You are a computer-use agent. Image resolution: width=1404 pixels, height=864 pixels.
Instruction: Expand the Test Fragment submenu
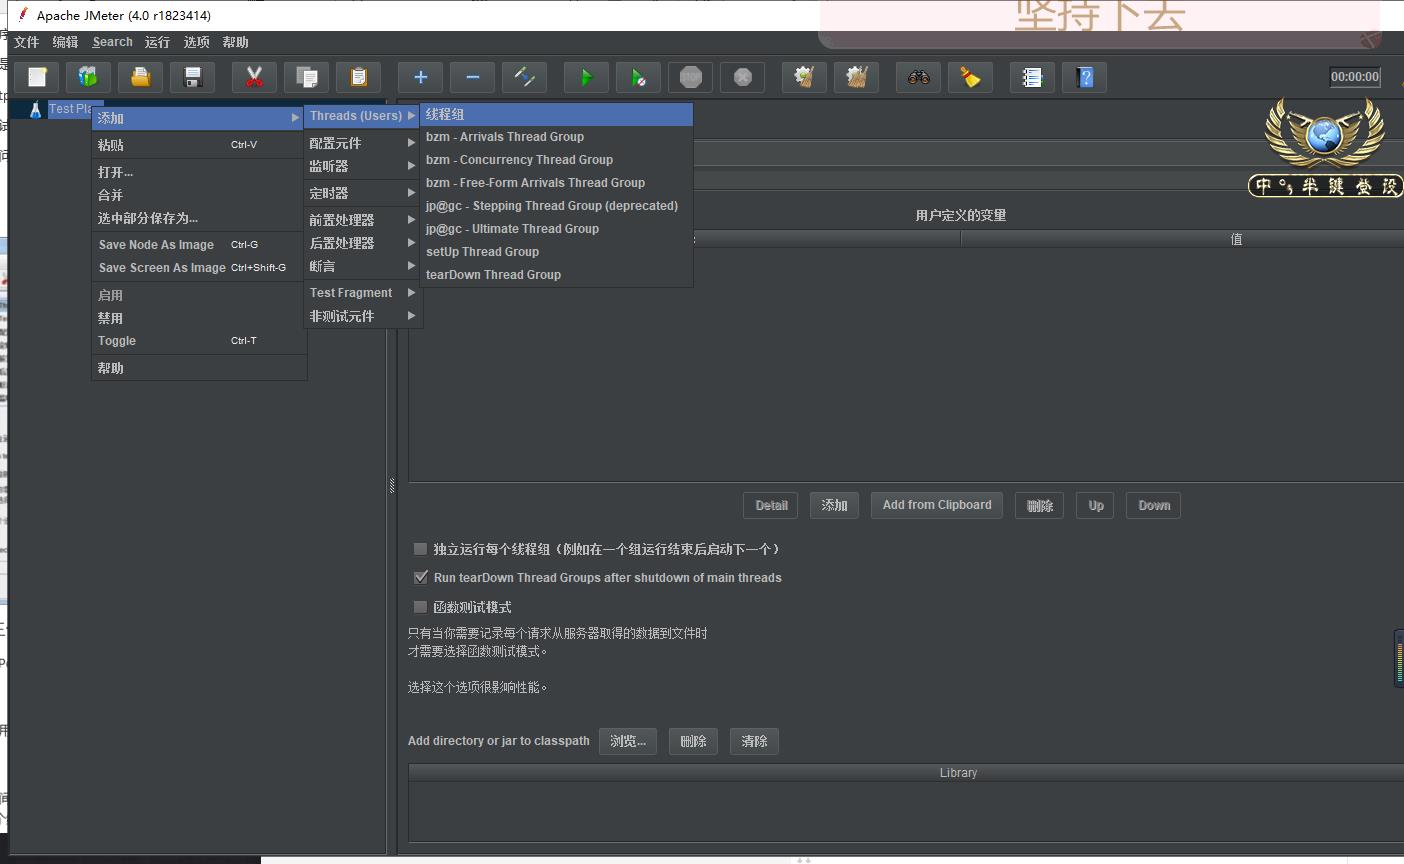362,293
